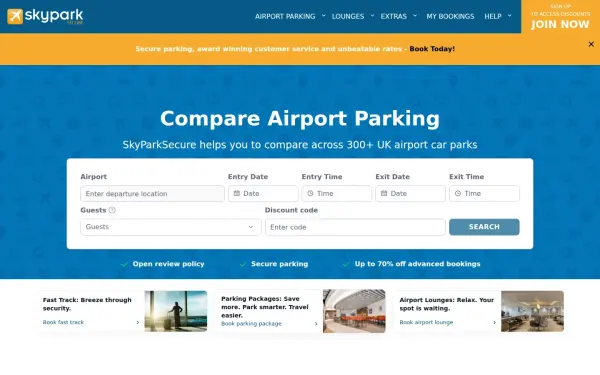The width and height of the screenshot is (600, 375).
Task: Open the EXTRAS menu
Action: click(393, 16)
